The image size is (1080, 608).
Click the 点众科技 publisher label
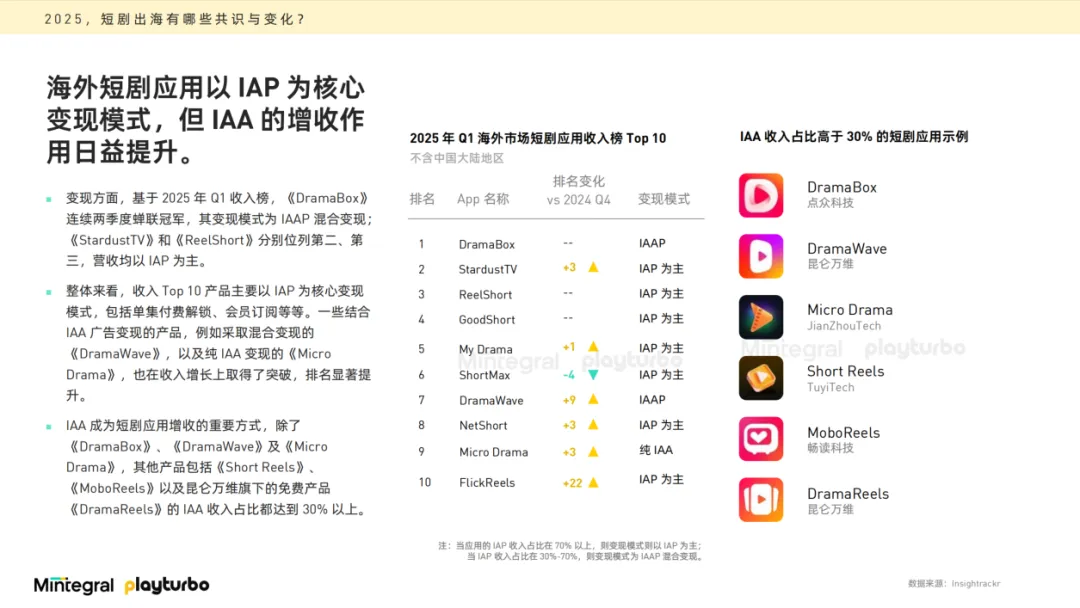coord(831,203)
